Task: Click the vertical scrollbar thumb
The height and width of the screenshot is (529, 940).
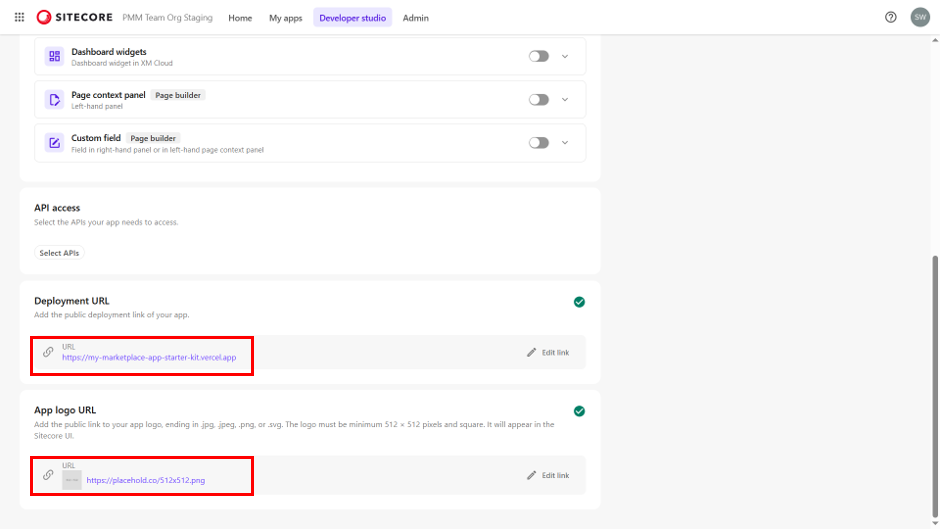Action: tap(935, 385)
